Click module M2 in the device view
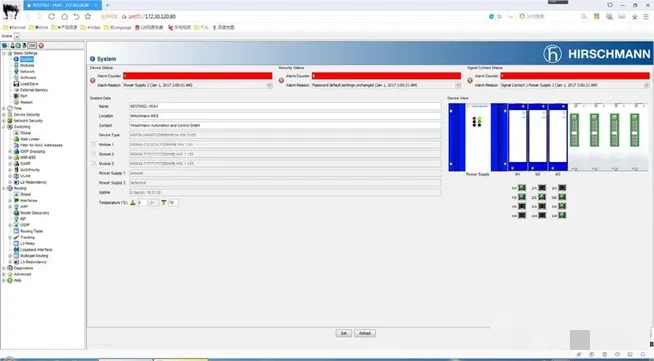 538,137
